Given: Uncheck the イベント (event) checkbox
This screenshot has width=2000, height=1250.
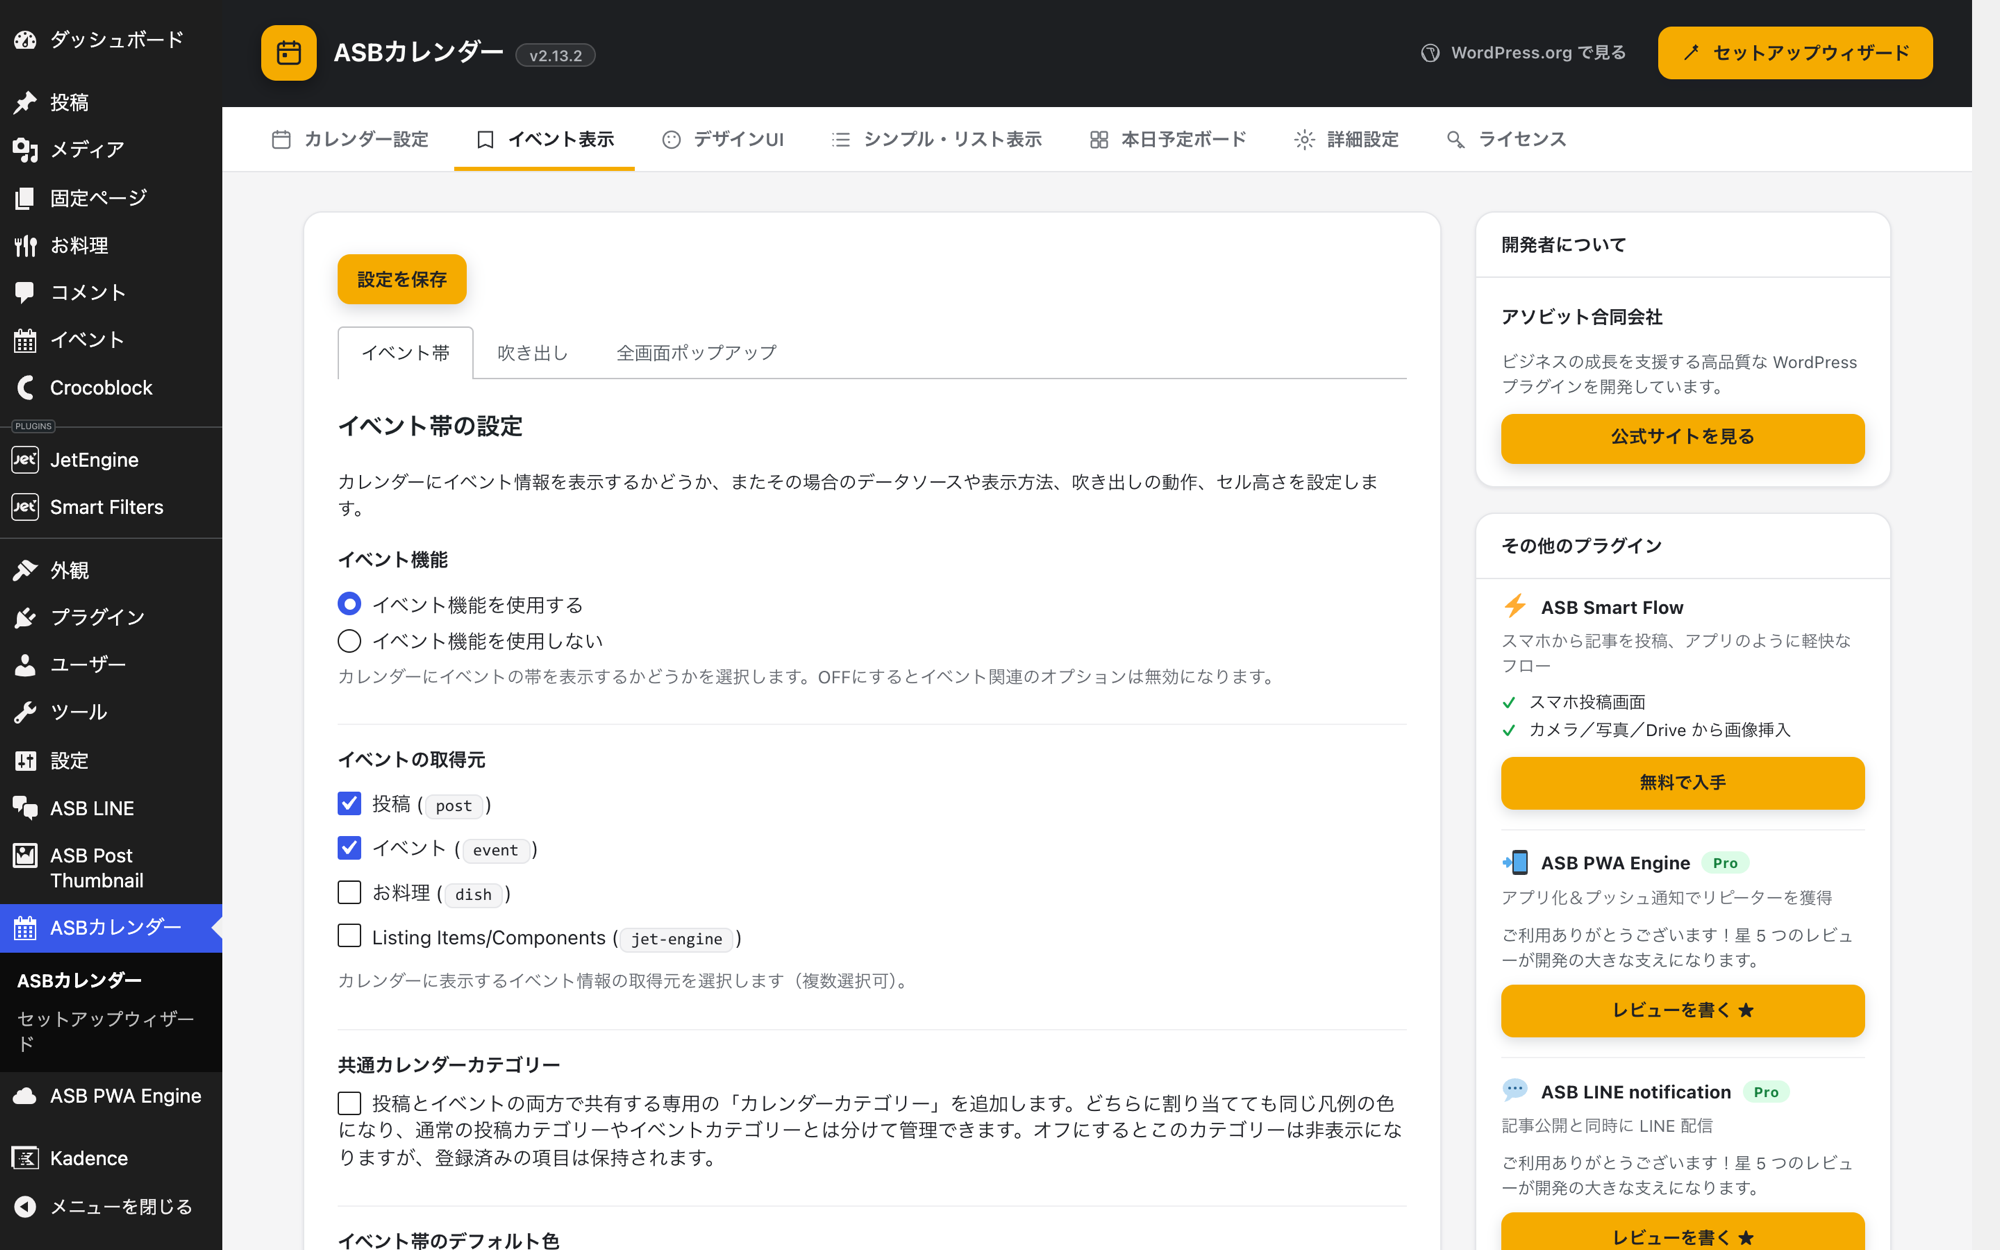Looking at the screenshot, I should (x=349, y=848).
